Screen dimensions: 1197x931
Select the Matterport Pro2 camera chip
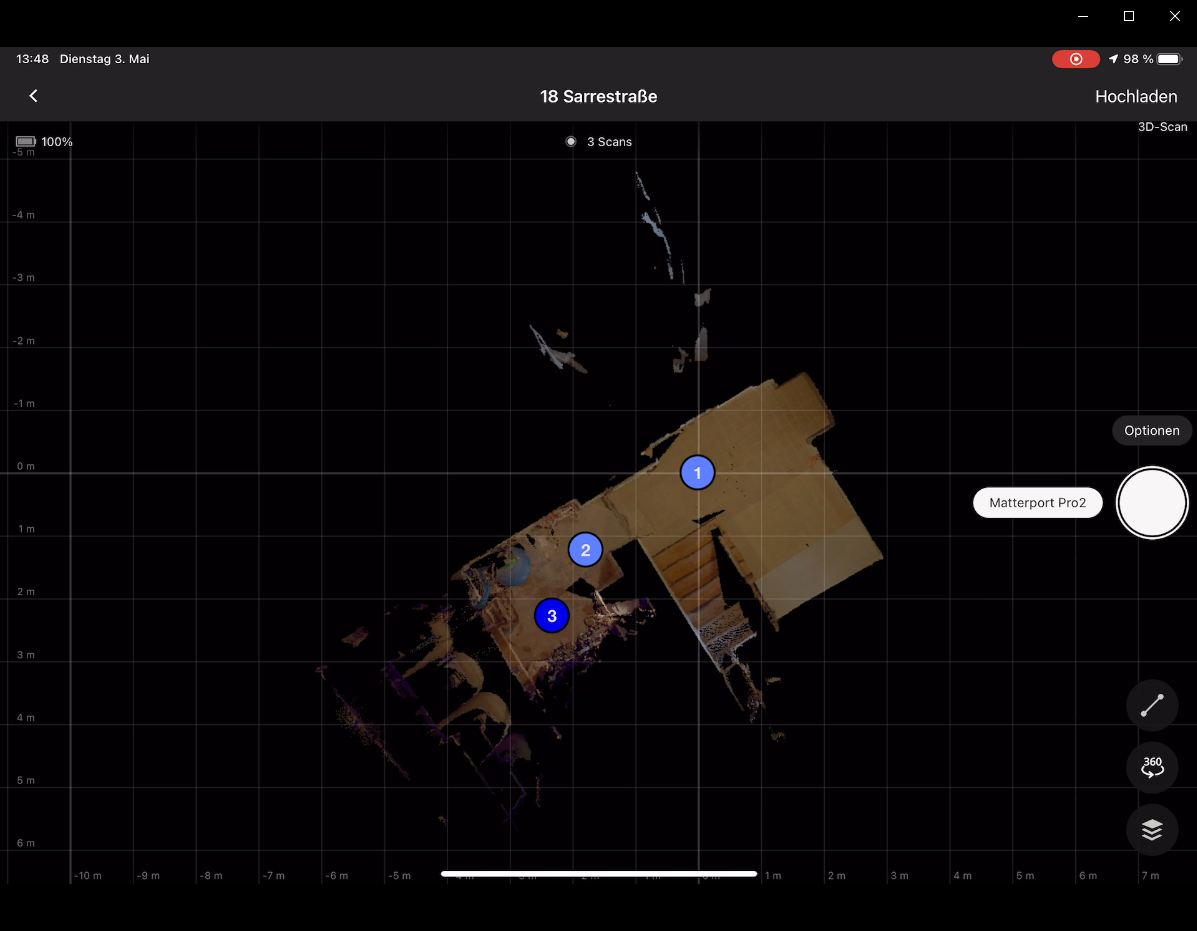pos(1037,503)
